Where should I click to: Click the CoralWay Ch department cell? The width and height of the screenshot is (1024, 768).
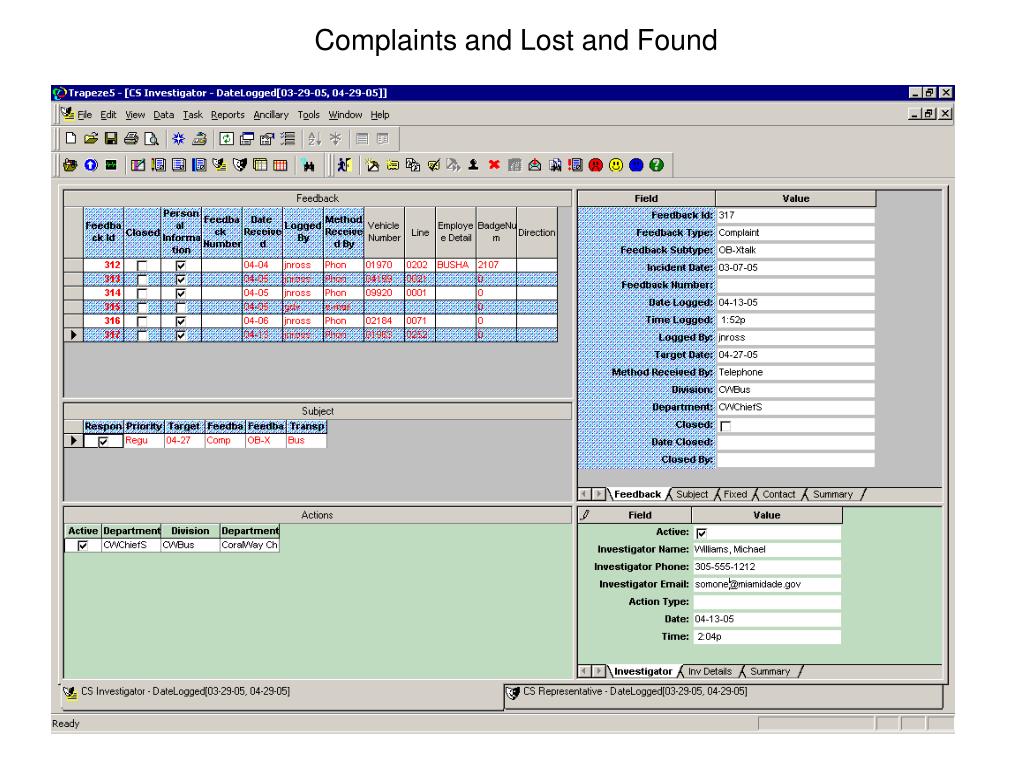point(249,545)
